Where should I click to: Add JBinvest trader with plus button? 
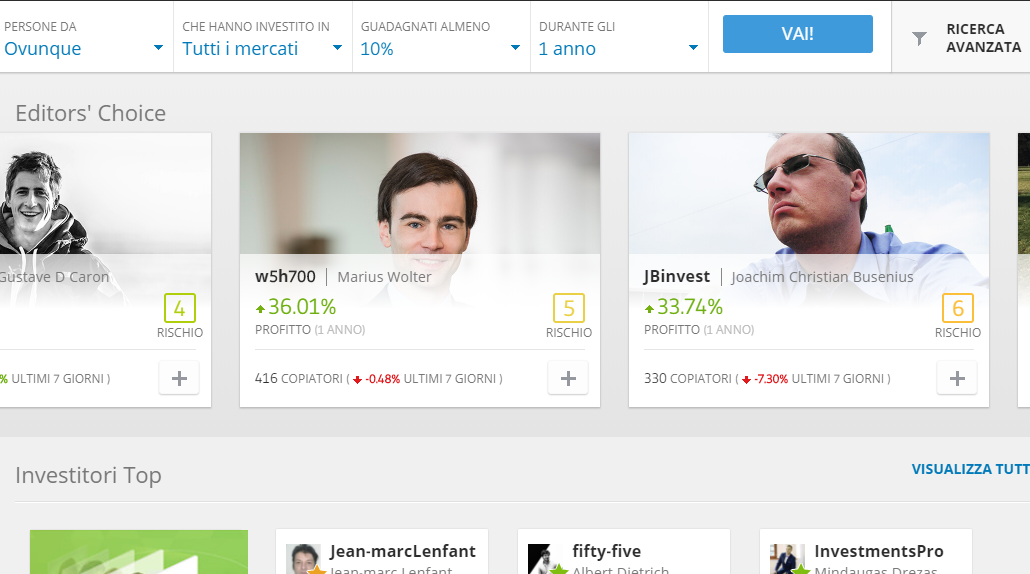tap(957, 378)
